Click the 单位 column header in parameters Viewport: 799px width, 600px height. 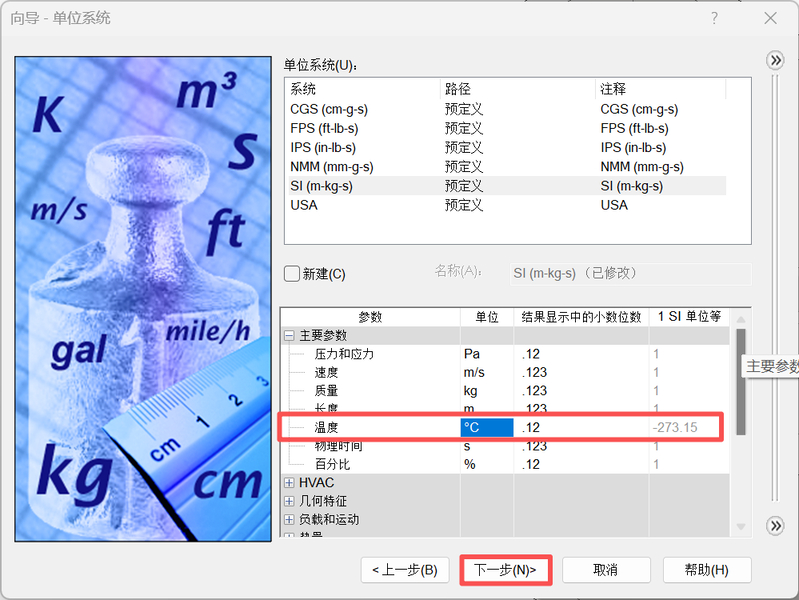(x=487, y=317)
